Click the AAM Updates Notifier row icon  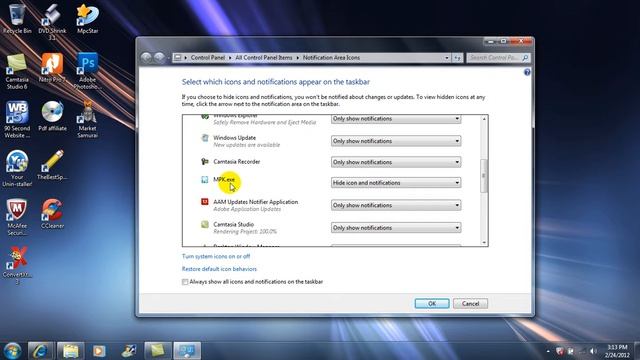[205, 202]
